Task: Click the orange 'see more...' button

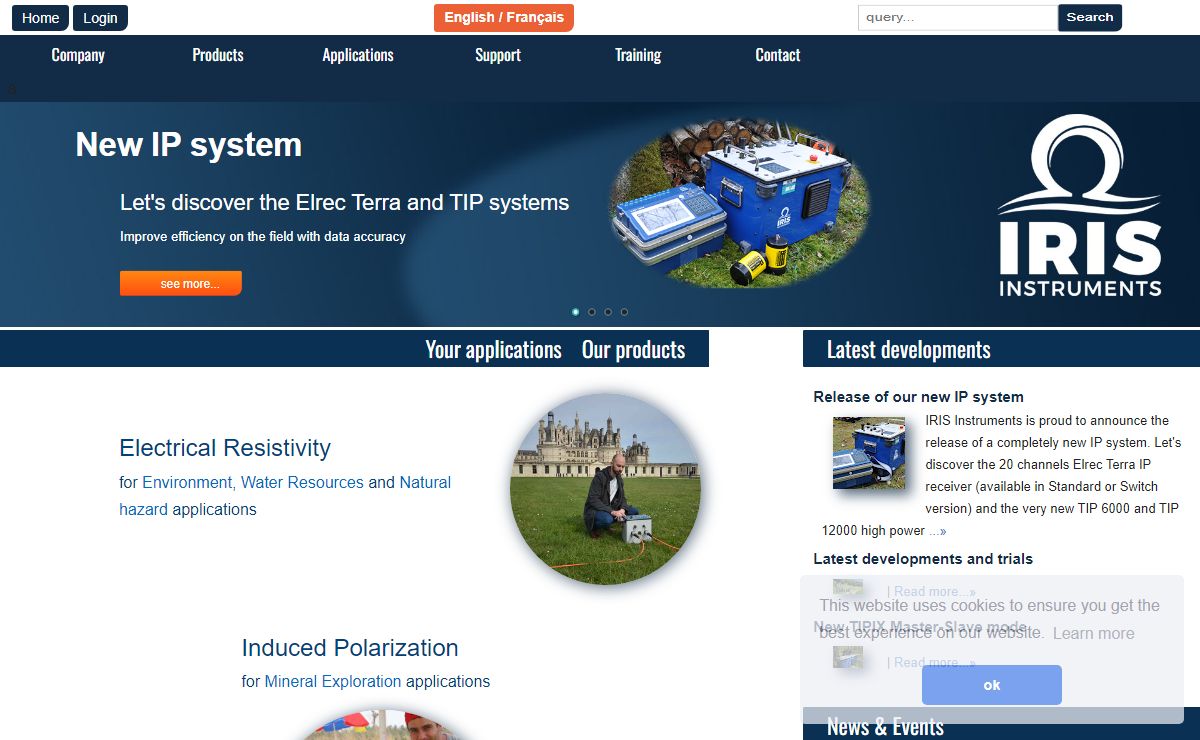Action: 181,283
